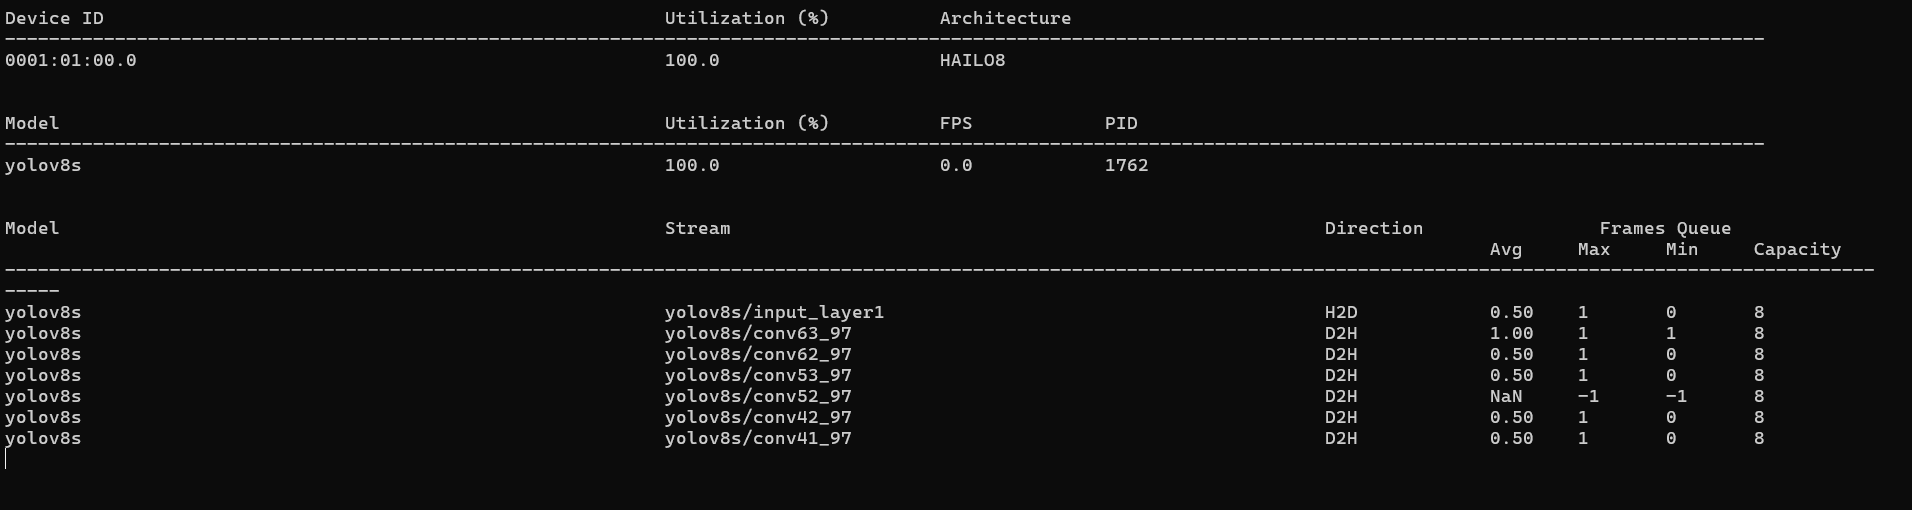This screenshot has height=510, width=1912.
Task: Select the HAILO8 architecture value
Action: click(972, 60)
